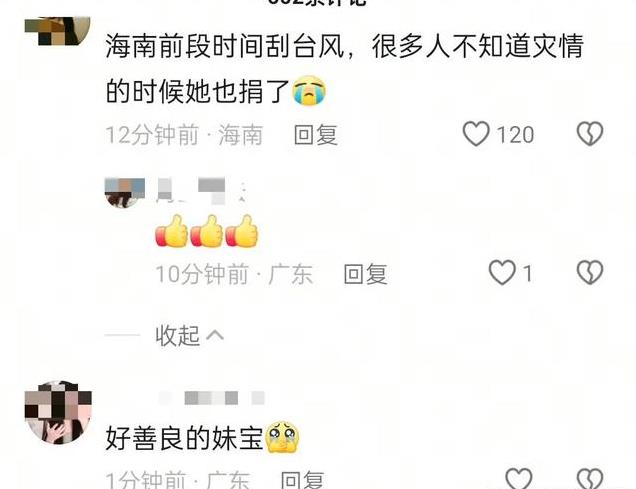636x489 pixels.
Task: Tap the 120 like count
Action: 515,135
